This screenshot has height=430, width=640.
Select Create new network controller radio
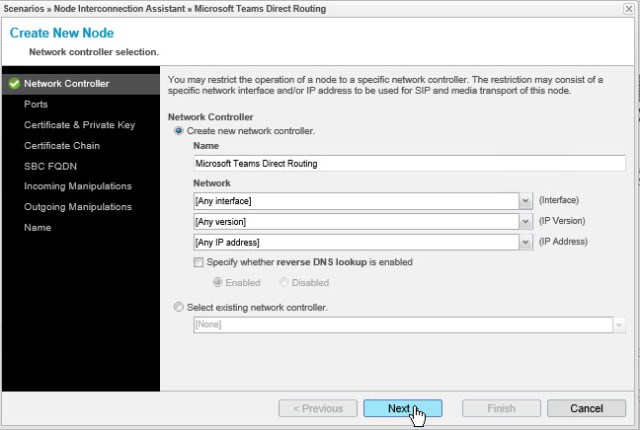tap(179, 131)
